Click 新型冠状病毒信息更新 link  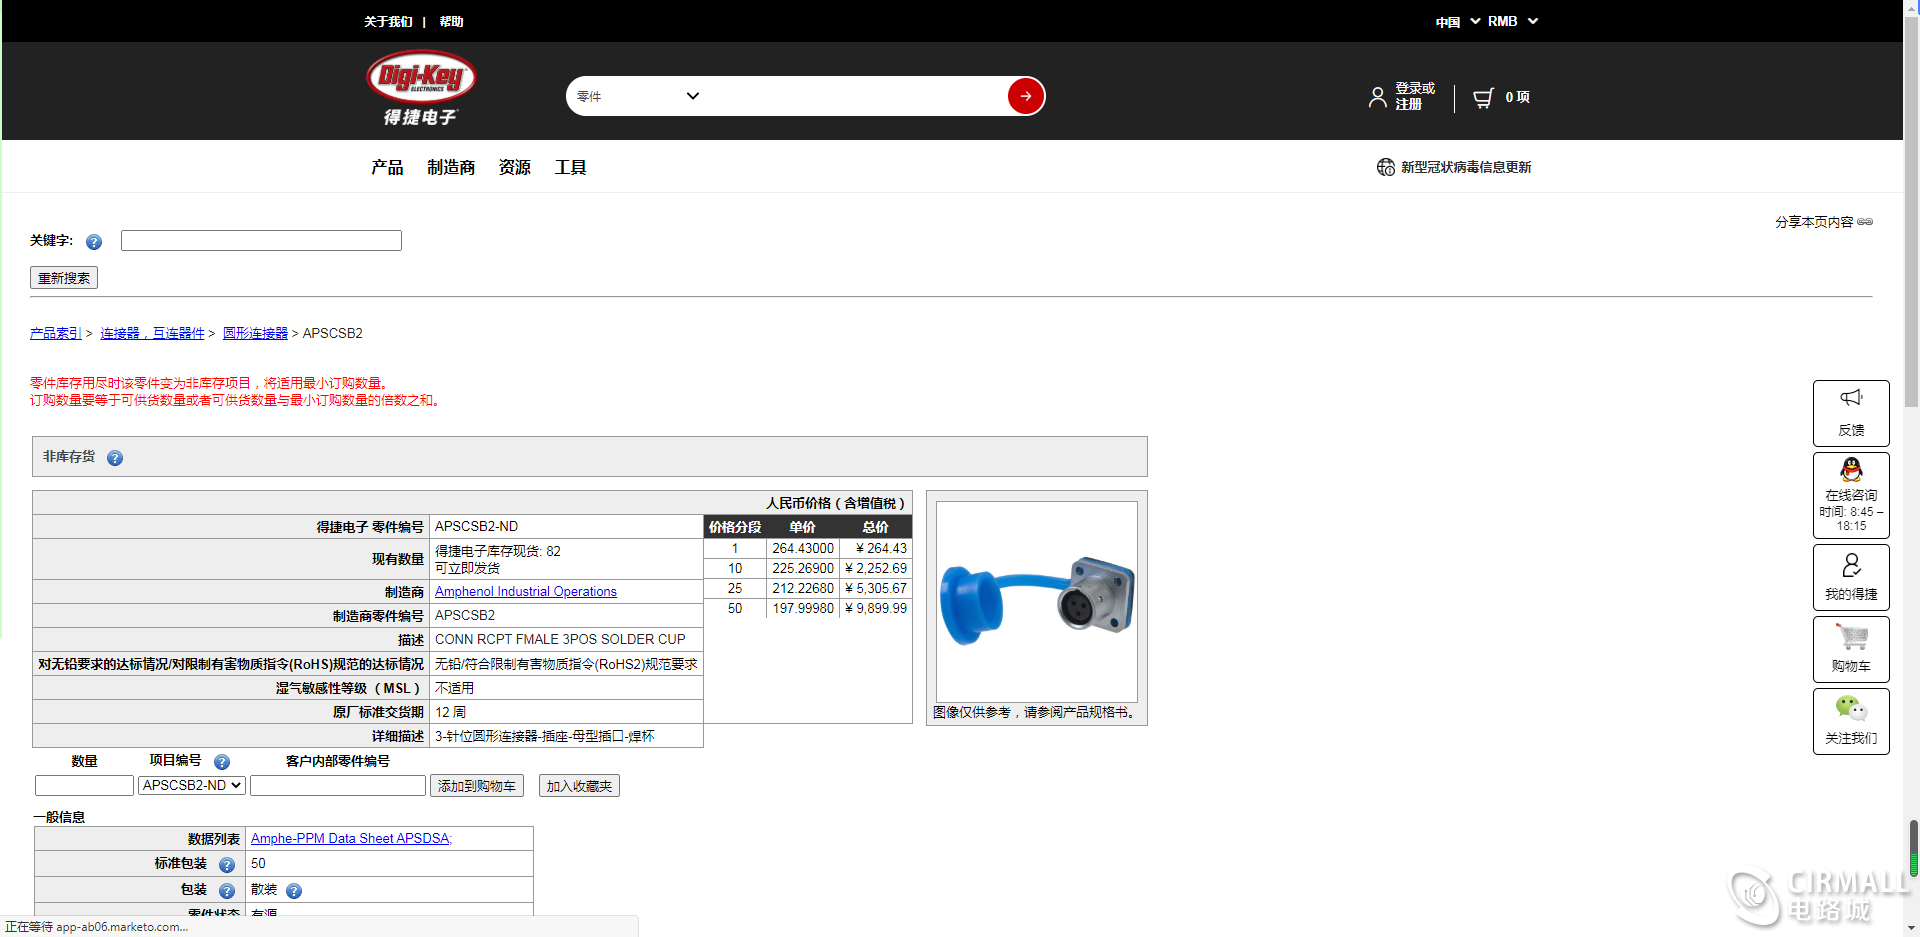[x=1466, y=167]
